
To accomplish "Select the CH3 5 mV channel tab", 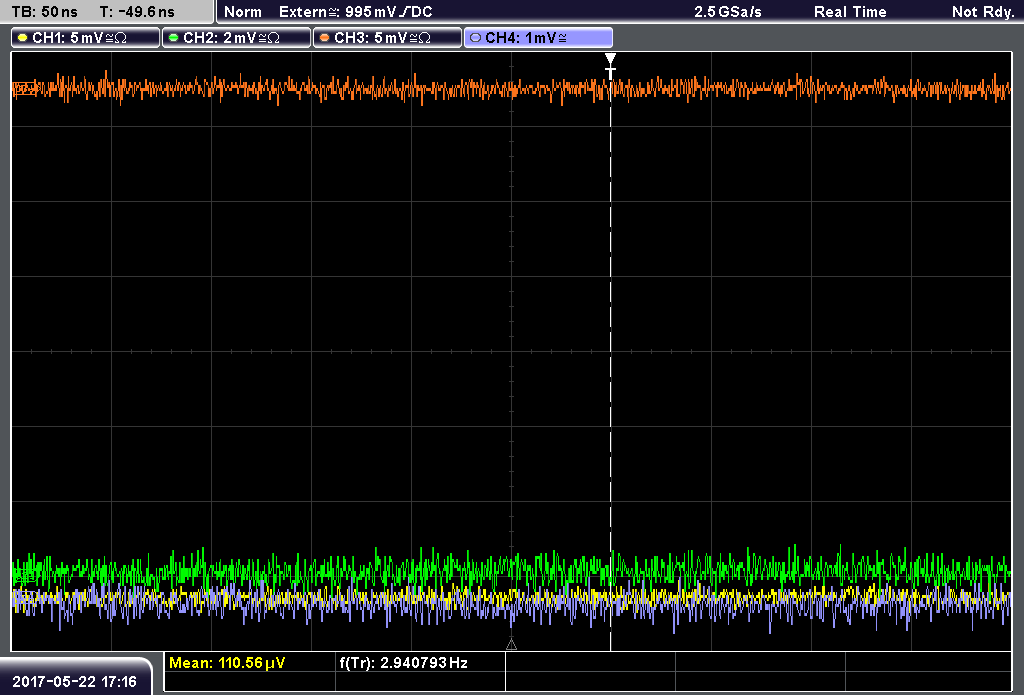I will (387, 38).
